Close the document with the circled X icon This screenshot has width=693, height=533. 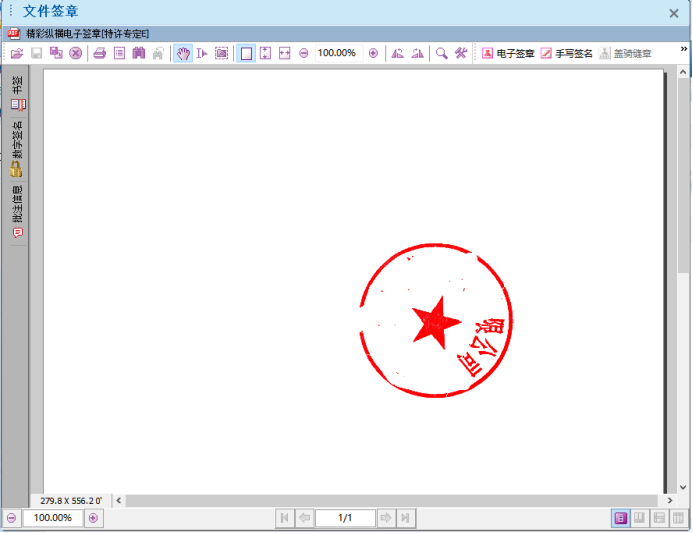(x=76, y=53)
